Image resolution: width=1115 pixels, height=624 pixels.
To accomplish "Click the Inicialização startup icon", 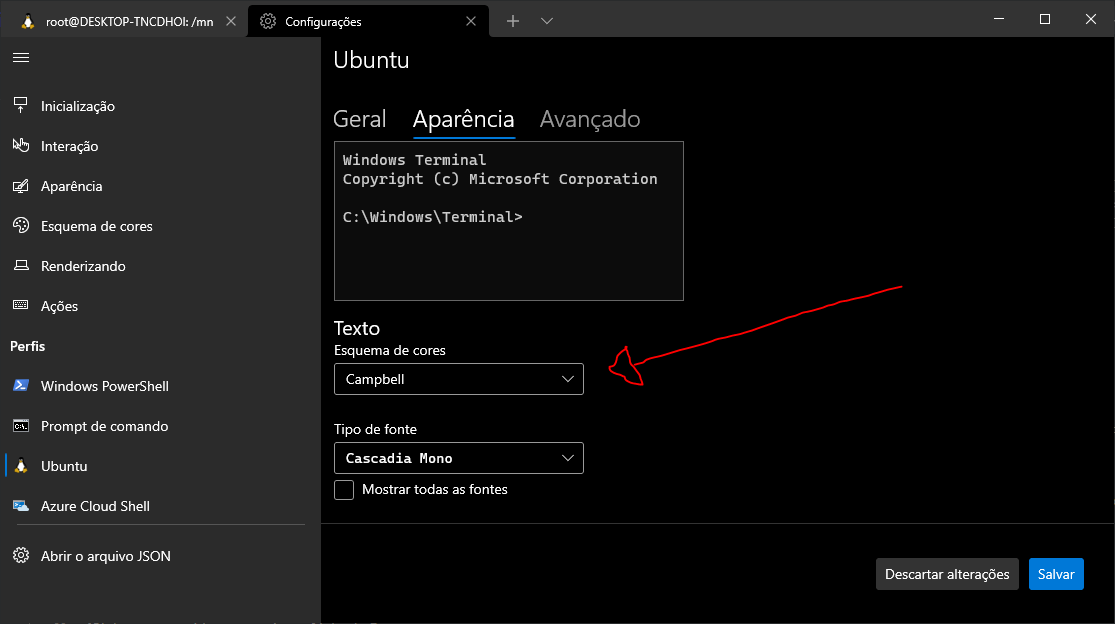I will 21,105.
